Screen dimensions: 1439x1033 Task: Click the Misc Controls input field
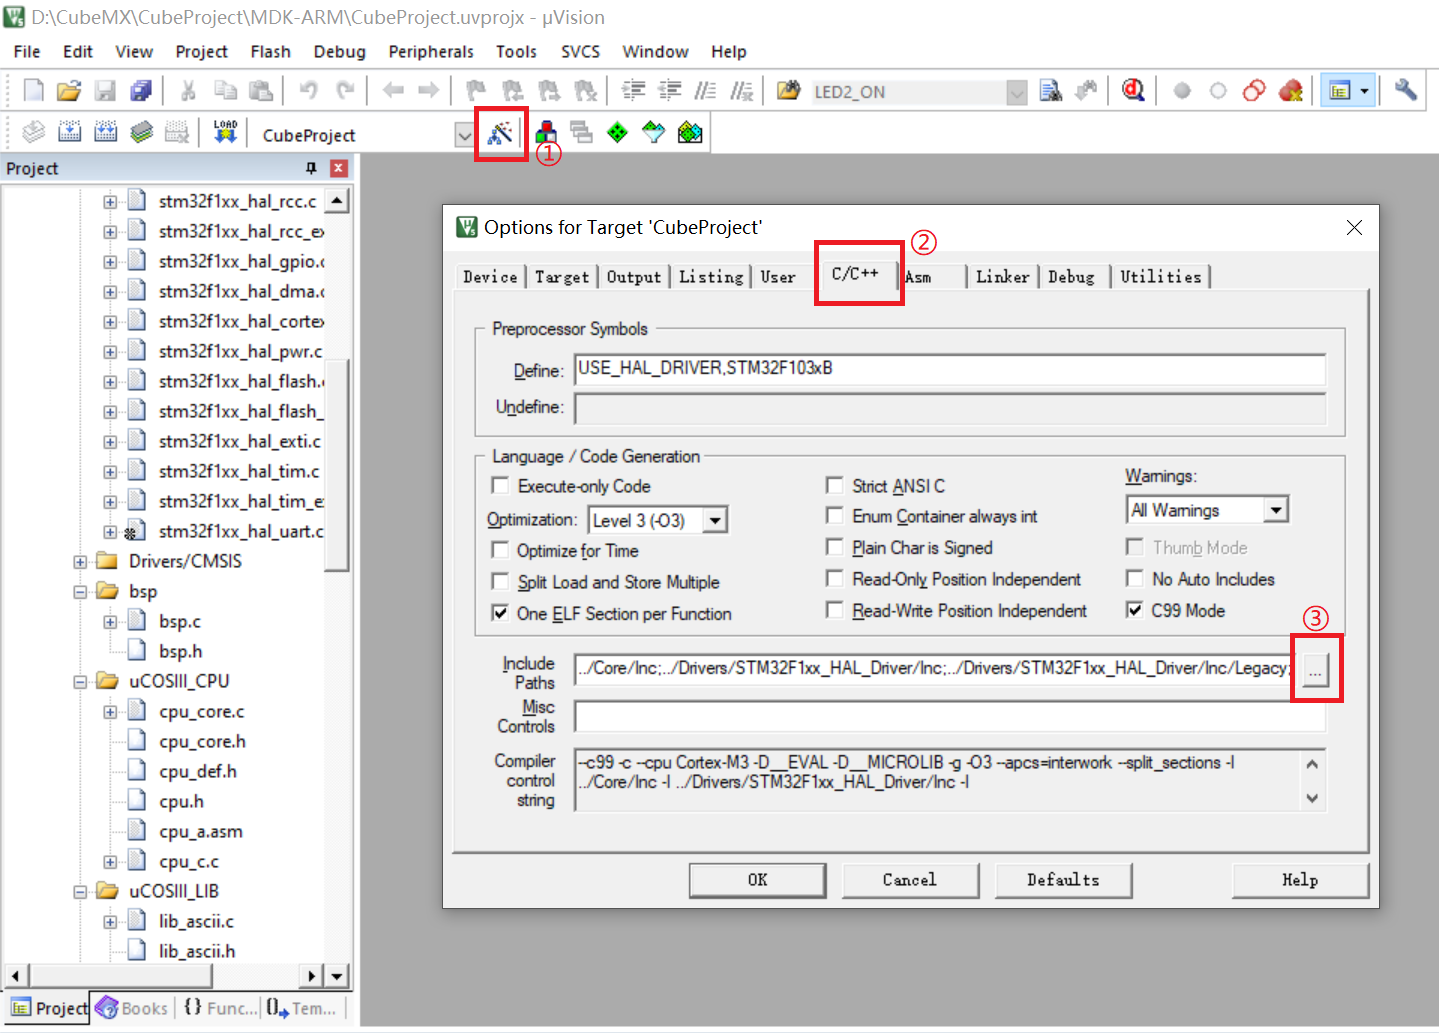coord(950,716)
